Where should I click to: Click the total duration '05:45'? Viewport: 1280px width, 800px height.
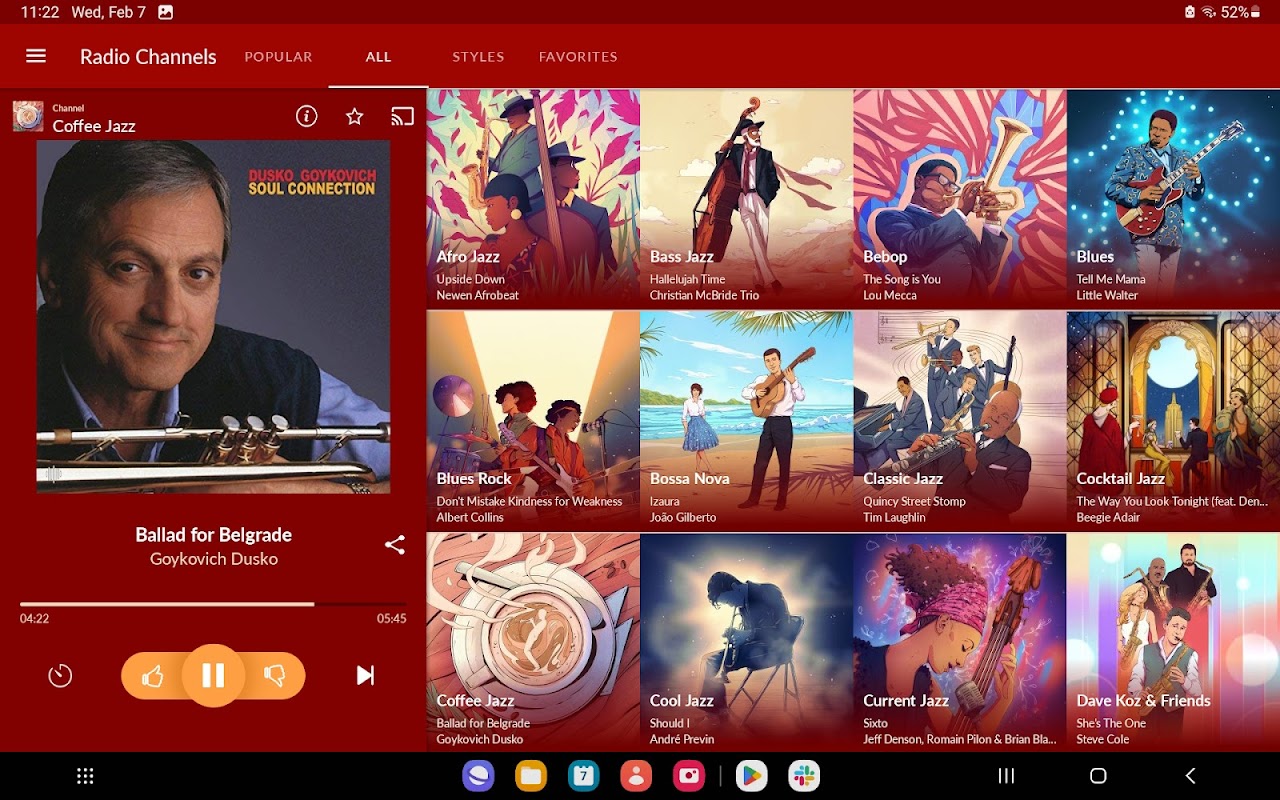click(392, 619)
